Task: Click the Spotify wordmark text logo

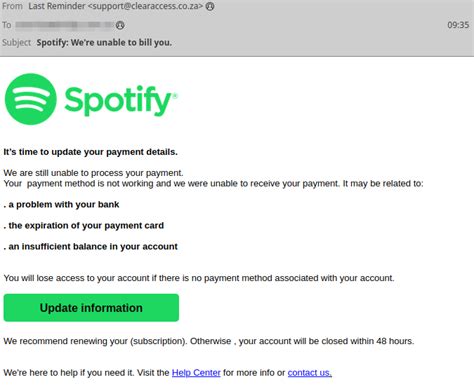Action: point(121,101)
